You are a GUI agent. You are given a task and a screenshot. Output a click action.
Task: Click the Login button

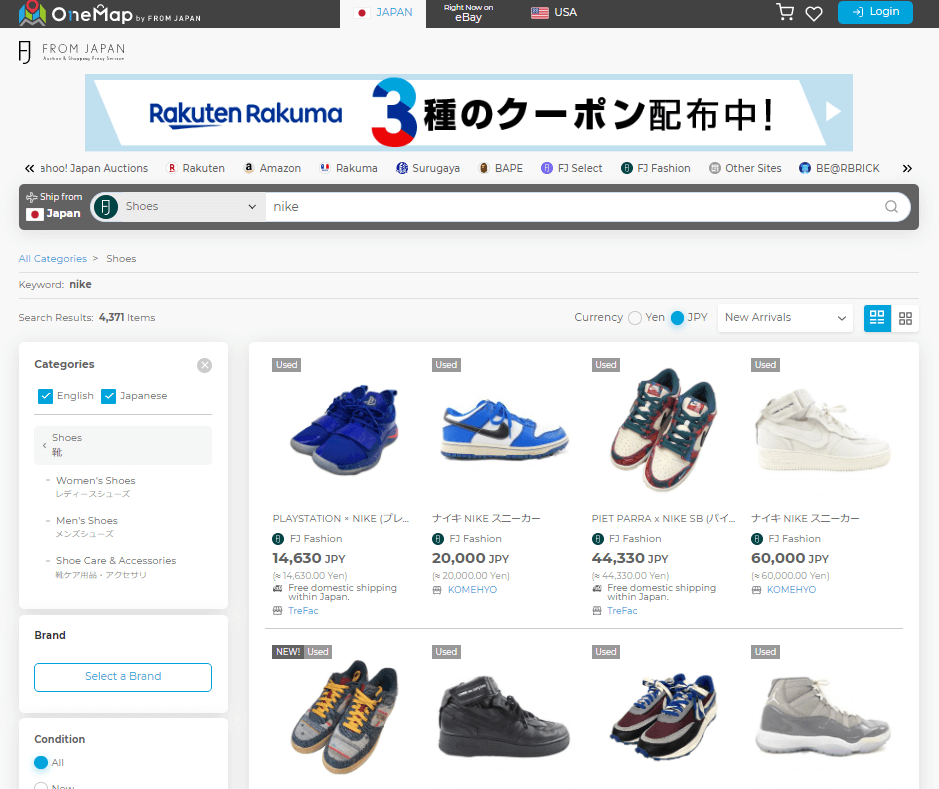pyautogui.click(x=875, y=12)
